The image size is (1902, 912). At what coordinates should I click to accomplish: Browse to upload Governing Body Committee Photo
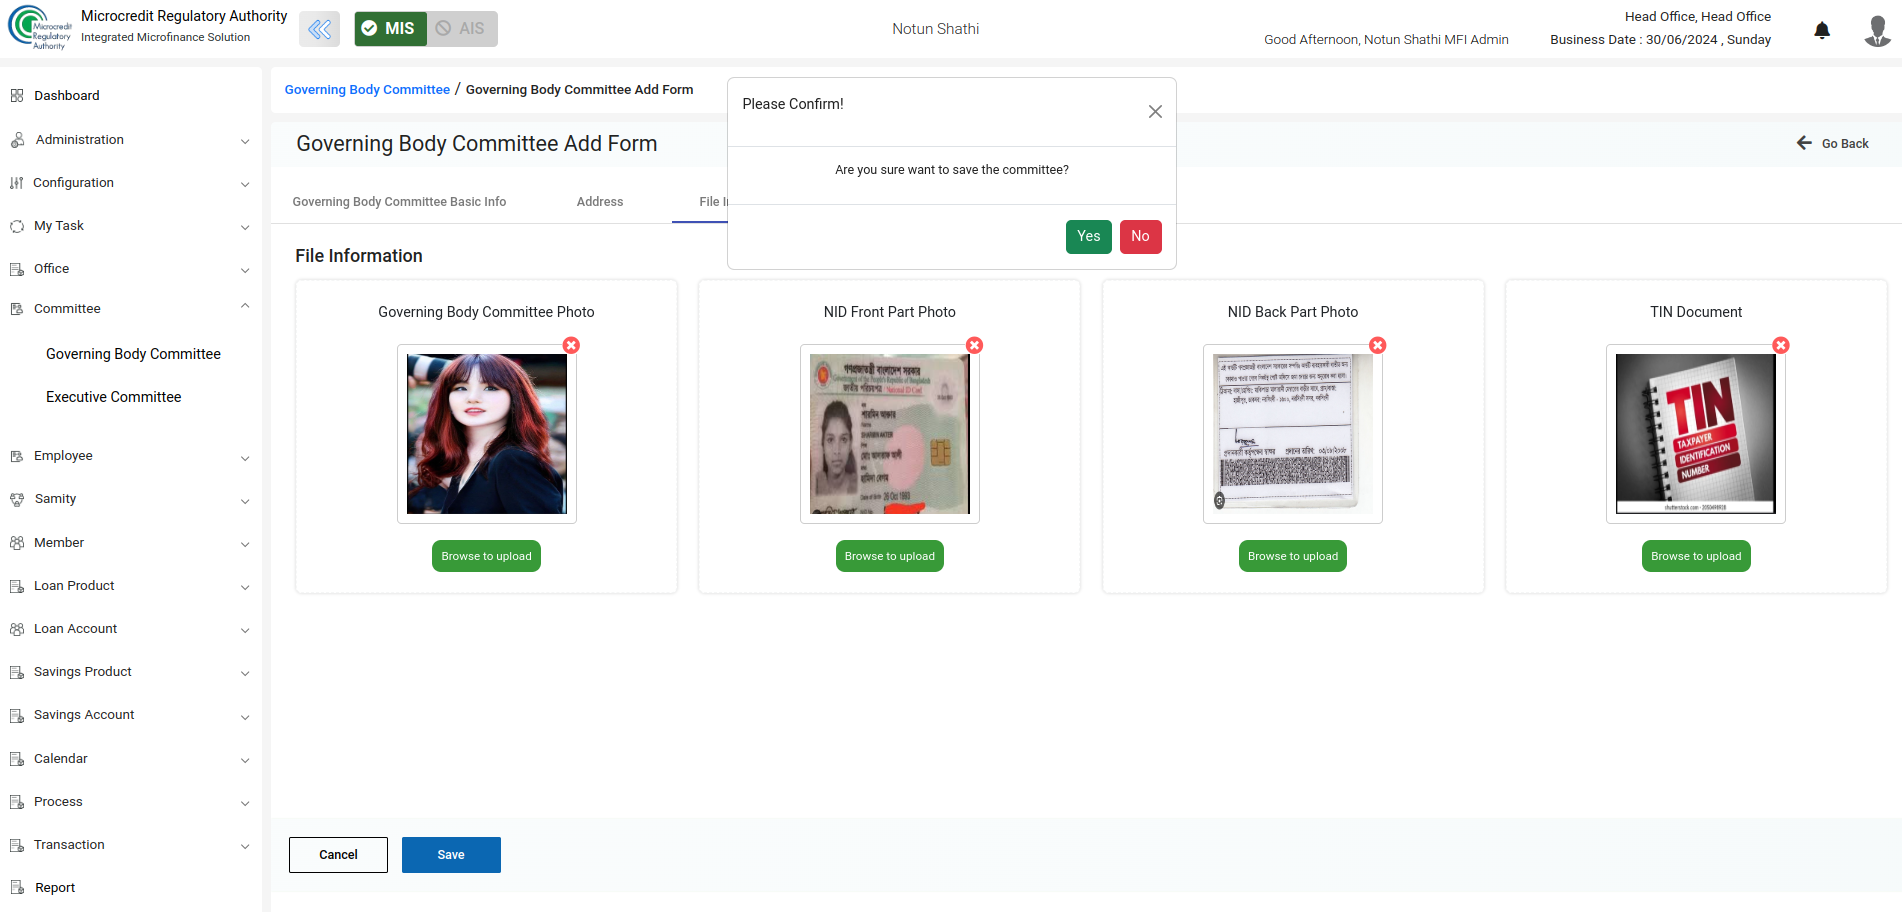[x=486, y=556]
